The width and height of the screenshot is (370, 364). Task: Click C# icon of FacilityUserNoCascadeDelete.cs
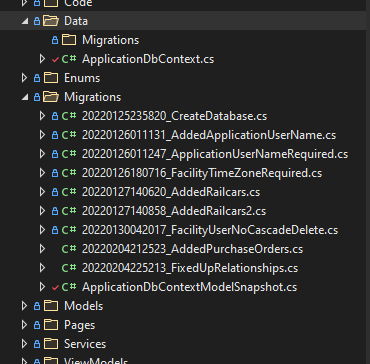69,230
